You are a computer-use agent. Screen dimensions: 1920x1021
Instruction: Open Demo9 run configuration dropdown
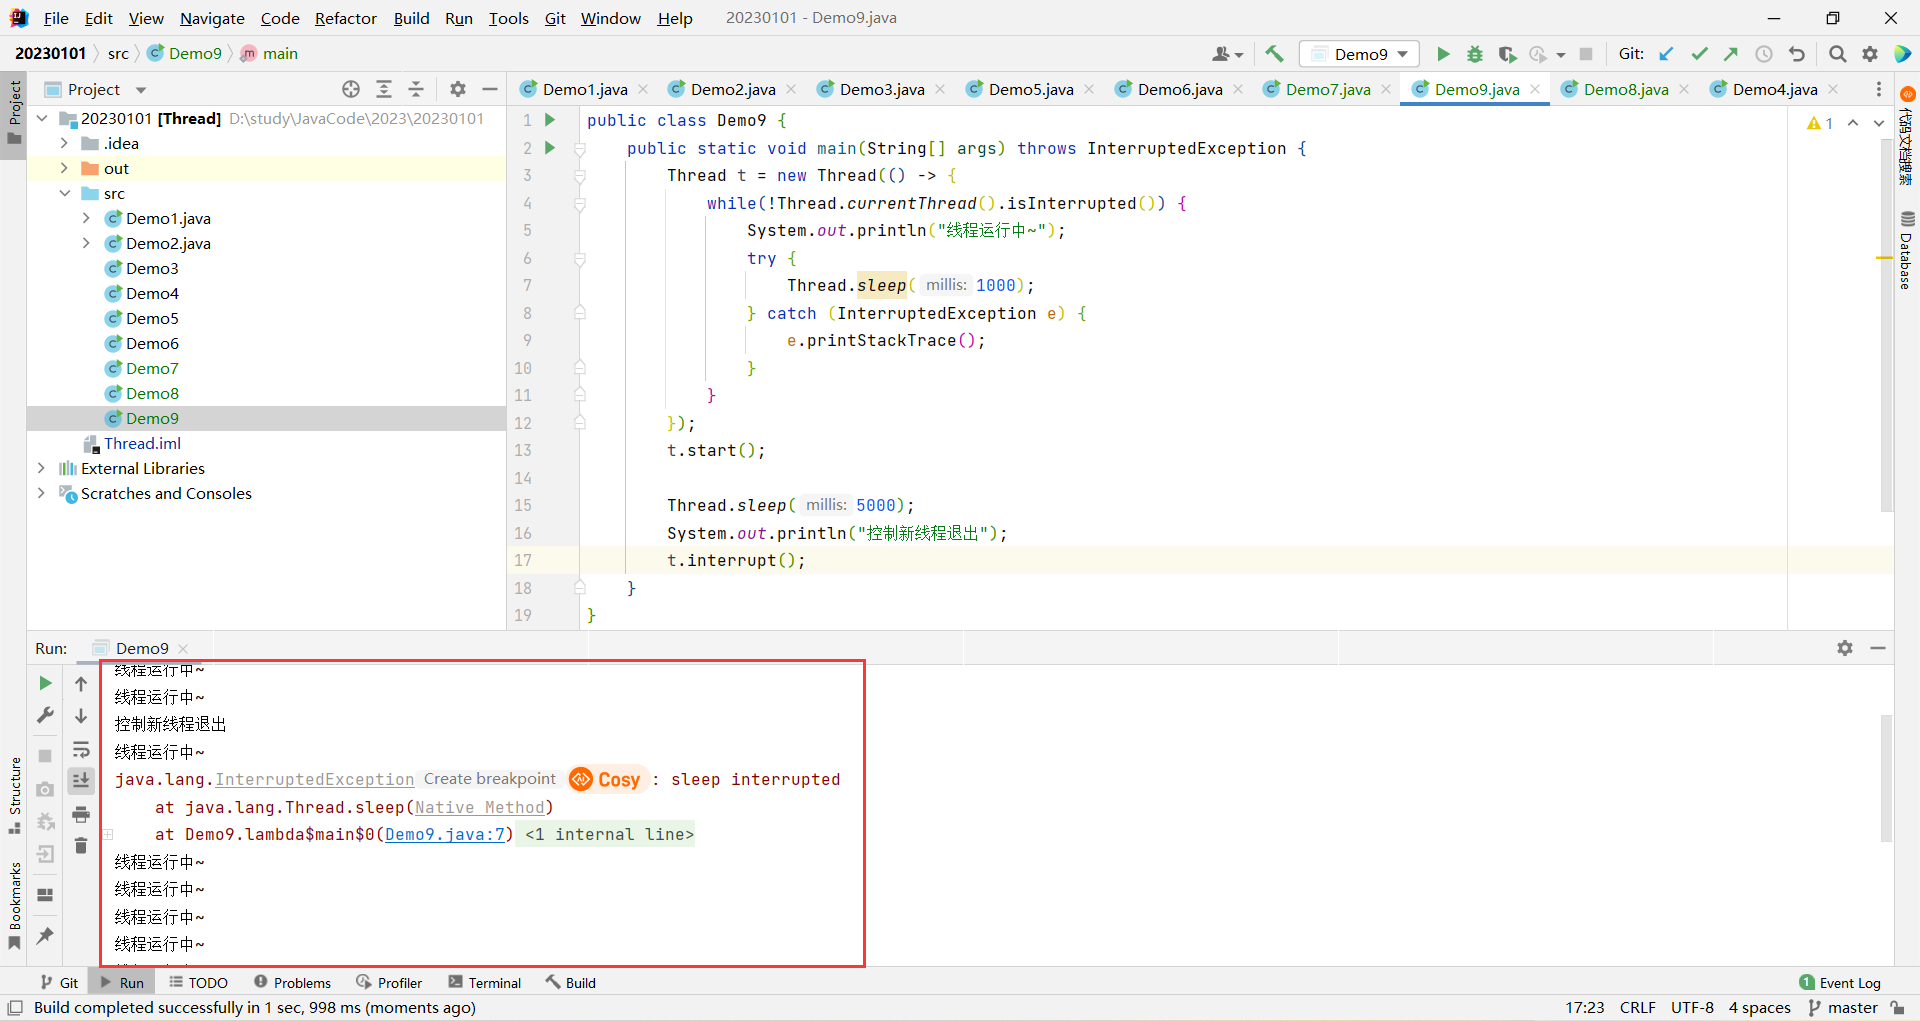(x=1359, y=54)
